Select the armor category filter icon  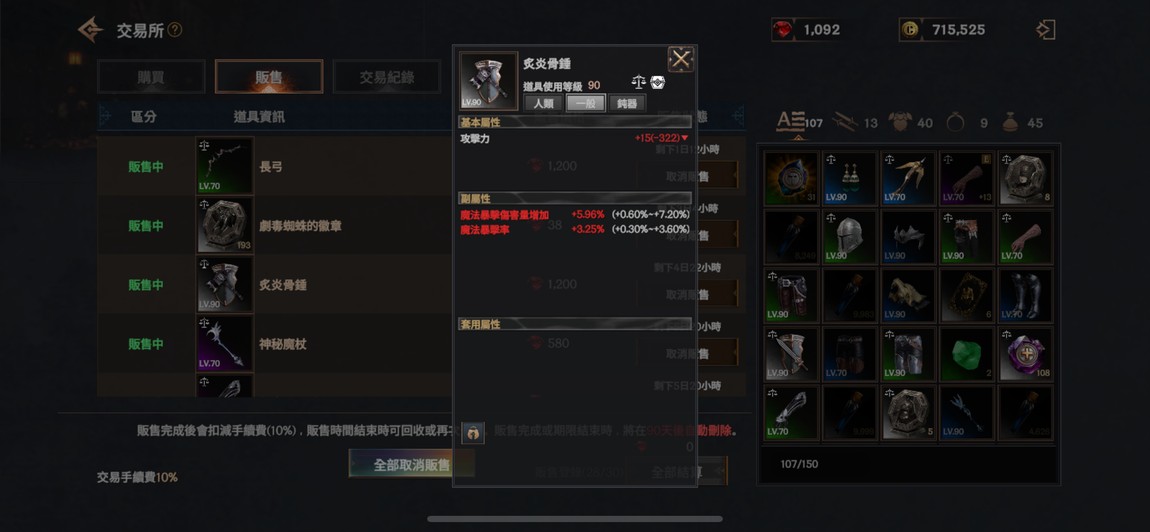tap(900, 122)
